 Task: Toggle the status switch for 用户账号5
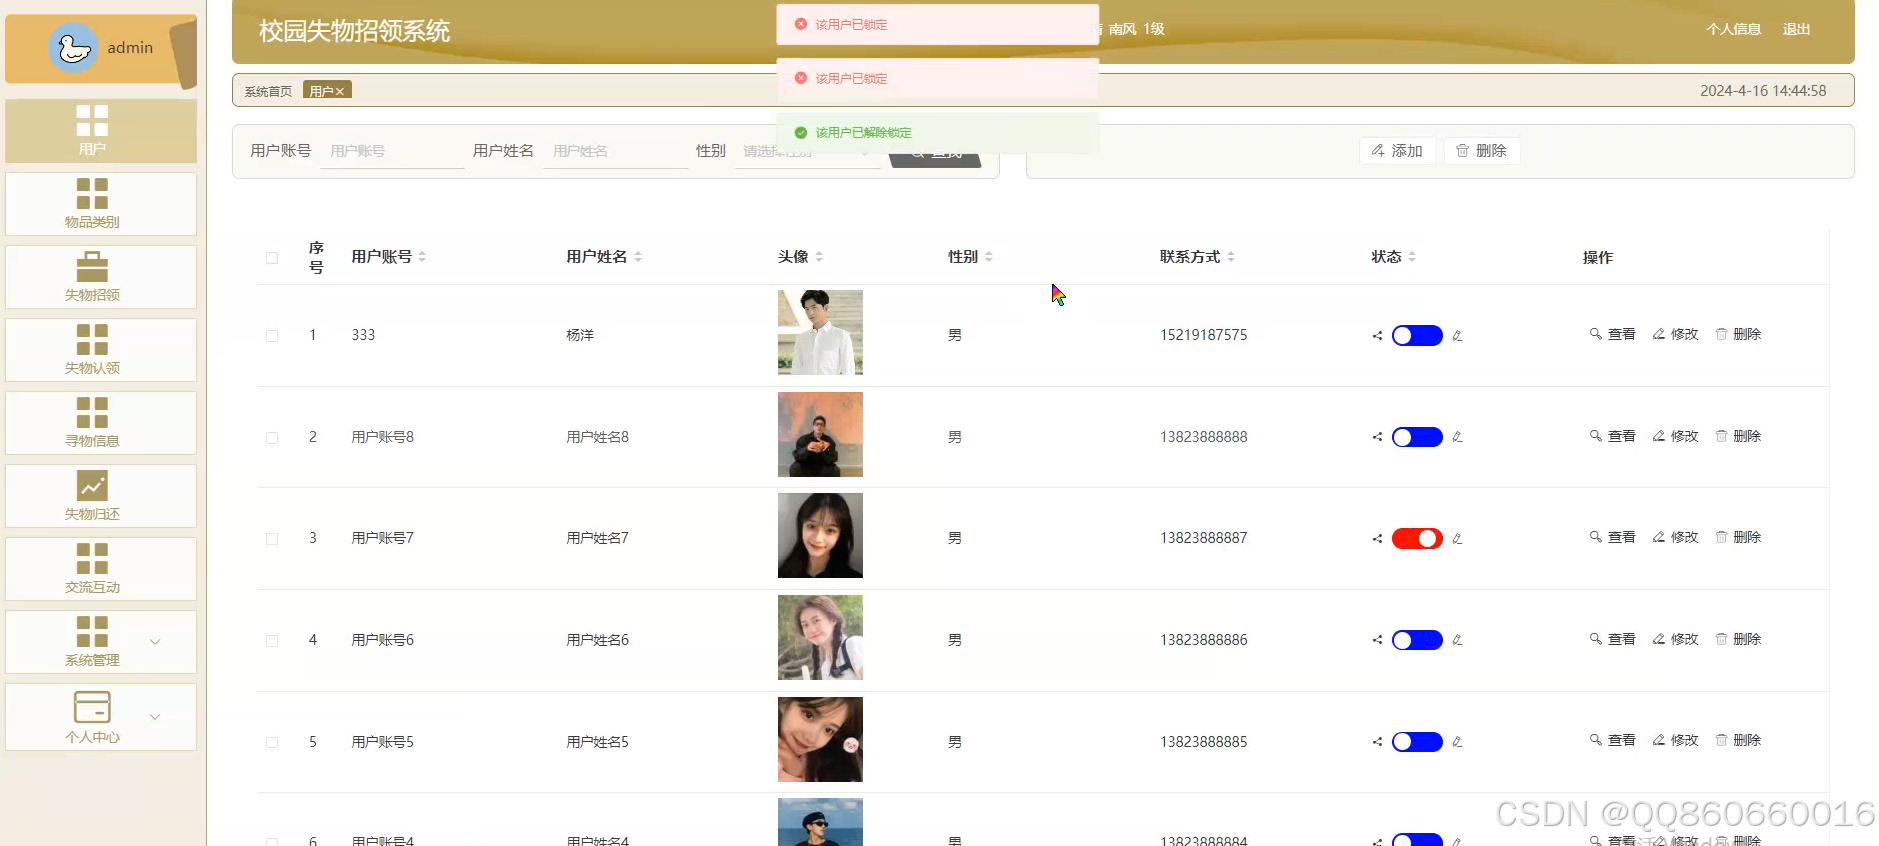point(1417,742)
